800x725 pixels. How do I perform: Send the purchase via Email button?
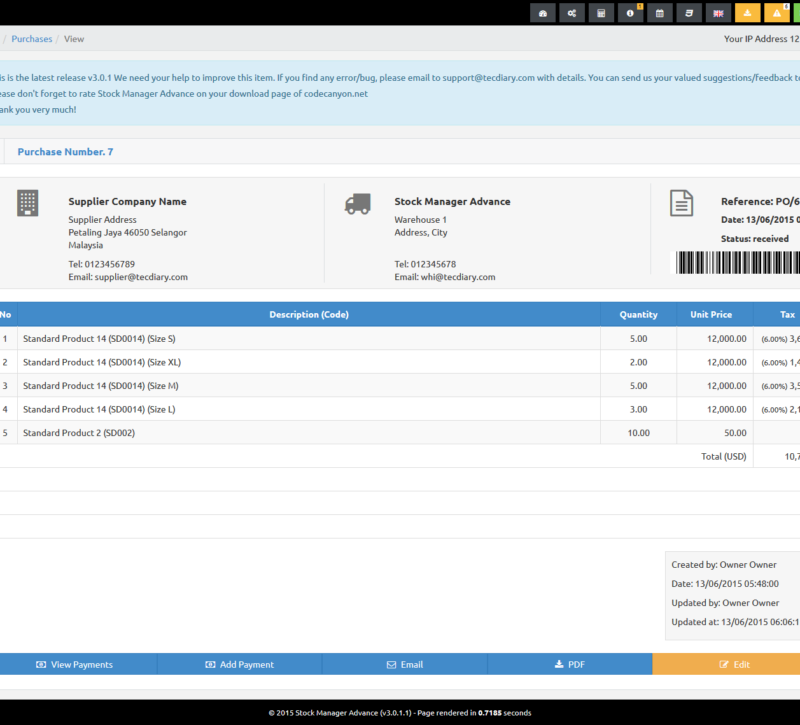[x=404, y=664]
